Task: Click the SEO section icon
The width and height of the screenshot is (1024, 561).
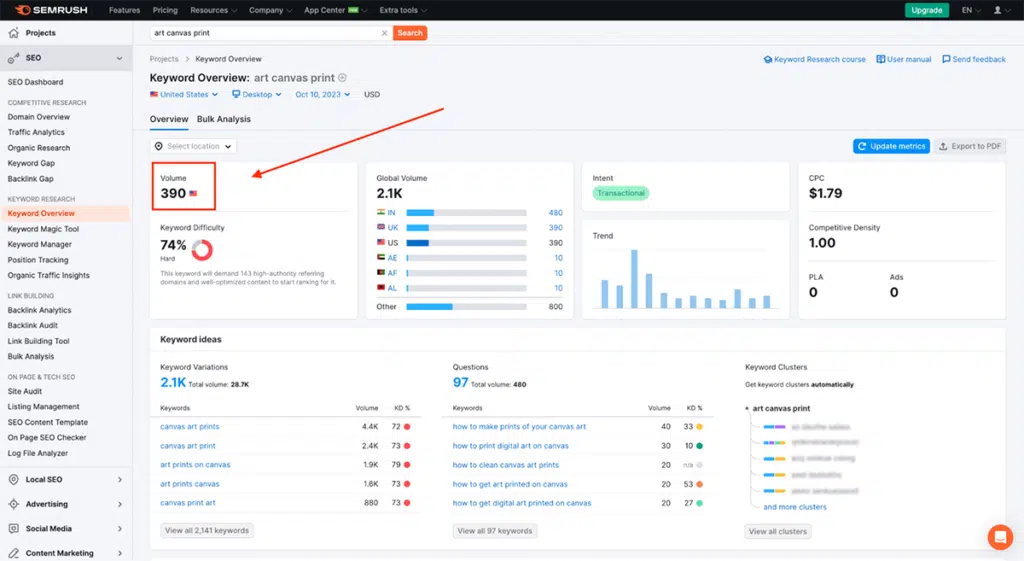Action: pyautogui.click(x=14, y=58)
